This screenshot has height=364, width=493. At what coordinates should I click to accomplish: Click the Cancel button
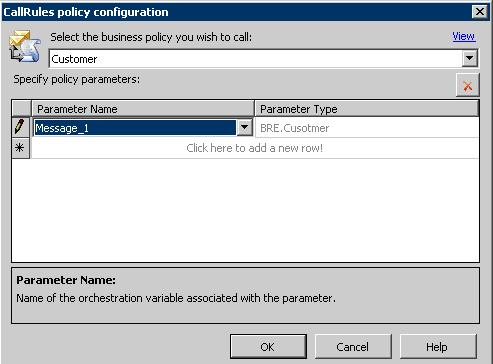[353, 347]
